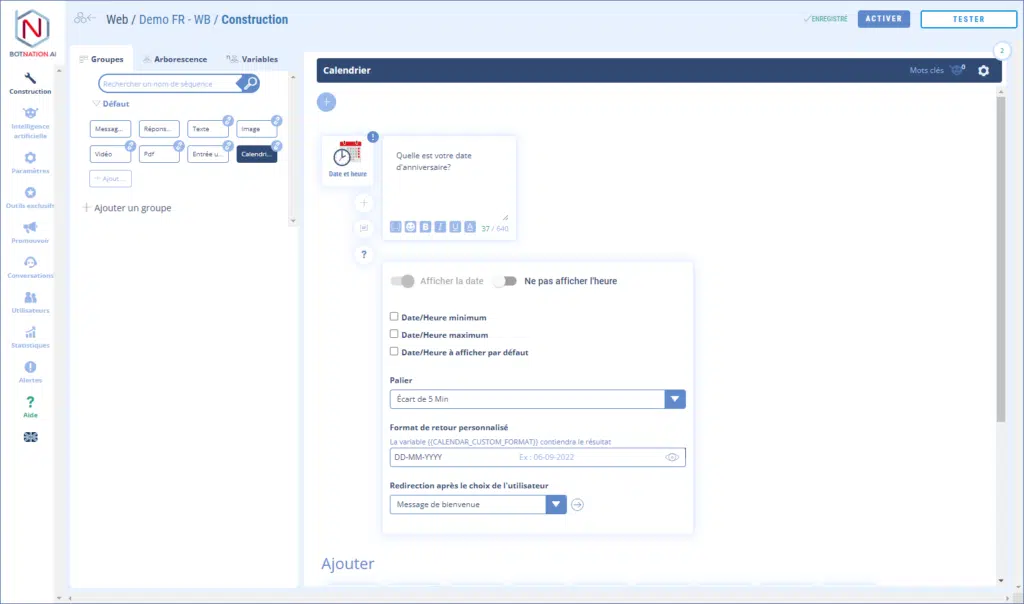1024x604 pixels.
Task: Click the question mark help icon beside message
Action: point(364,255)
